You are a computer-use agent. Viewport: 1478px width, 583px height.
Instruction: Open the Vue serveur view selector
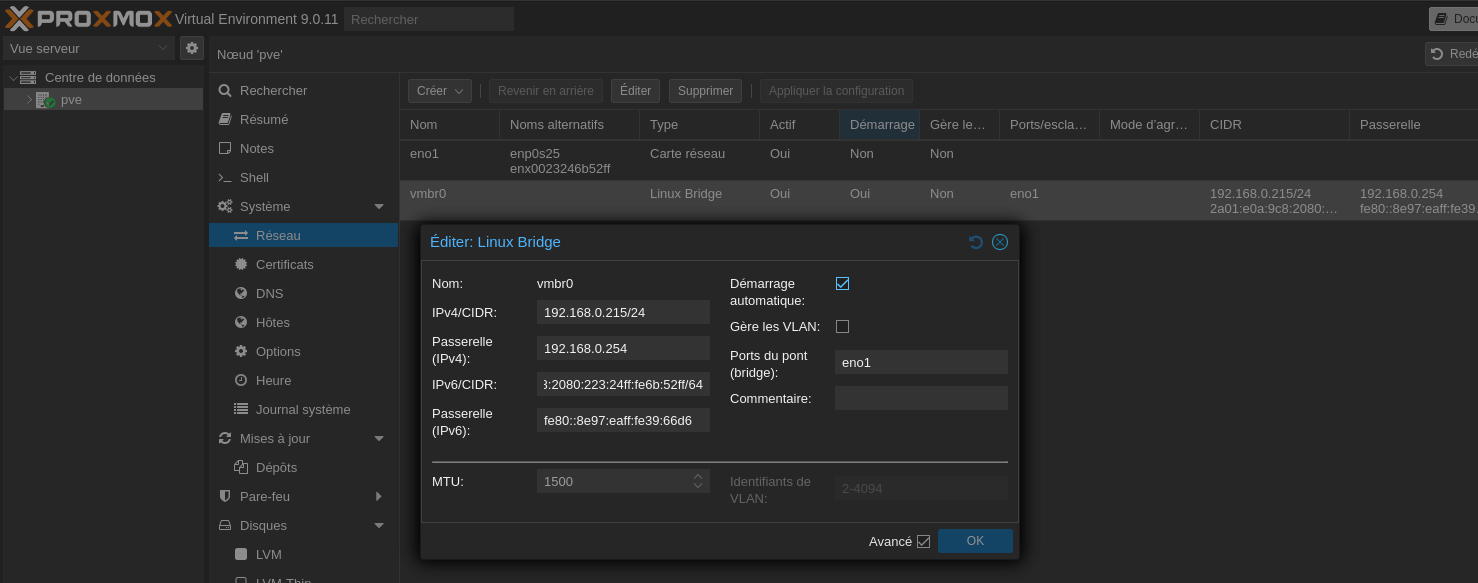pos(88,48)
